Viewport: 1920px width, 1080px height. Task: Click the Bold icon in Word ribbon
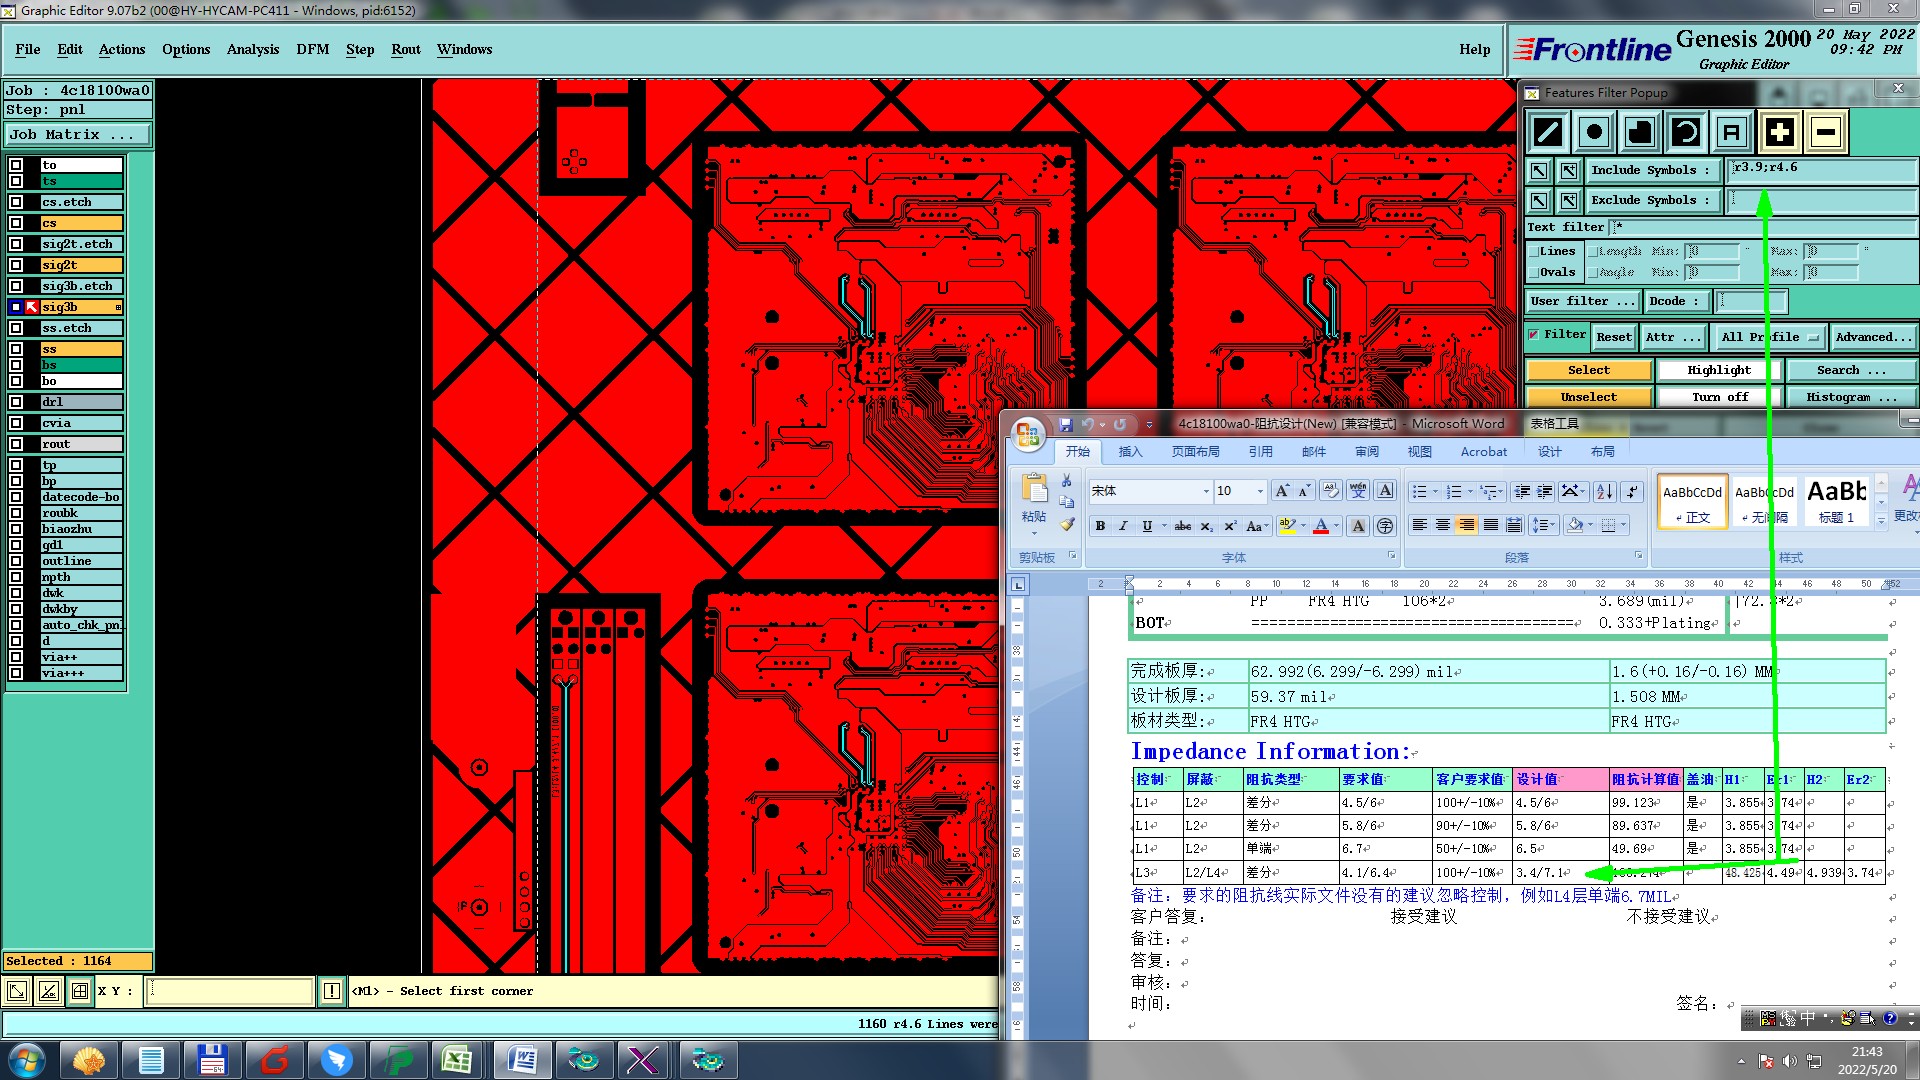[1100, 526]
